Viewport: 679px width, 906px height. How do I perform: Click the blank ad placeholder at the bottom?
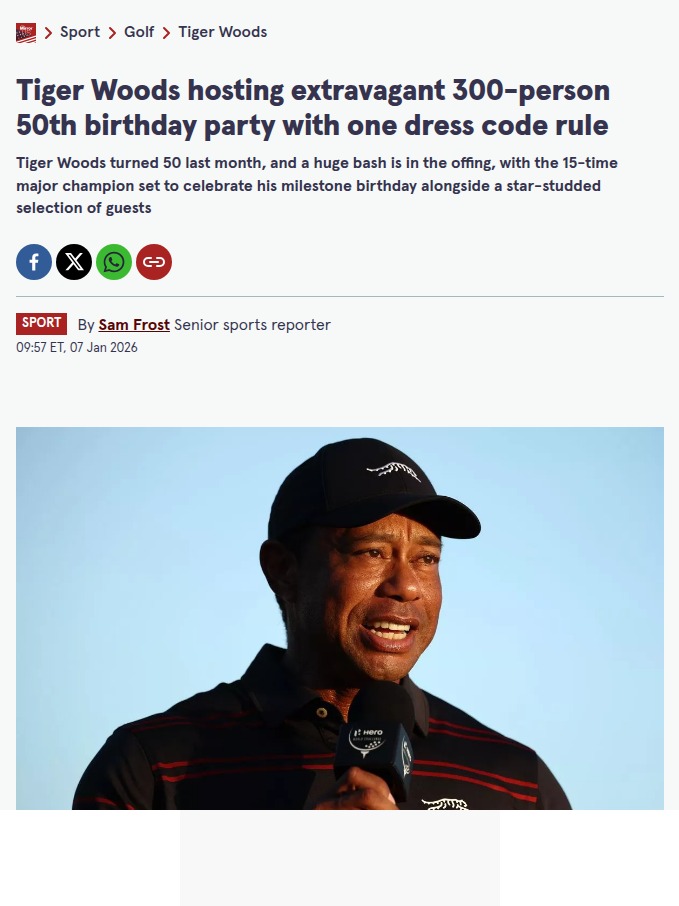tap(340, 858)
